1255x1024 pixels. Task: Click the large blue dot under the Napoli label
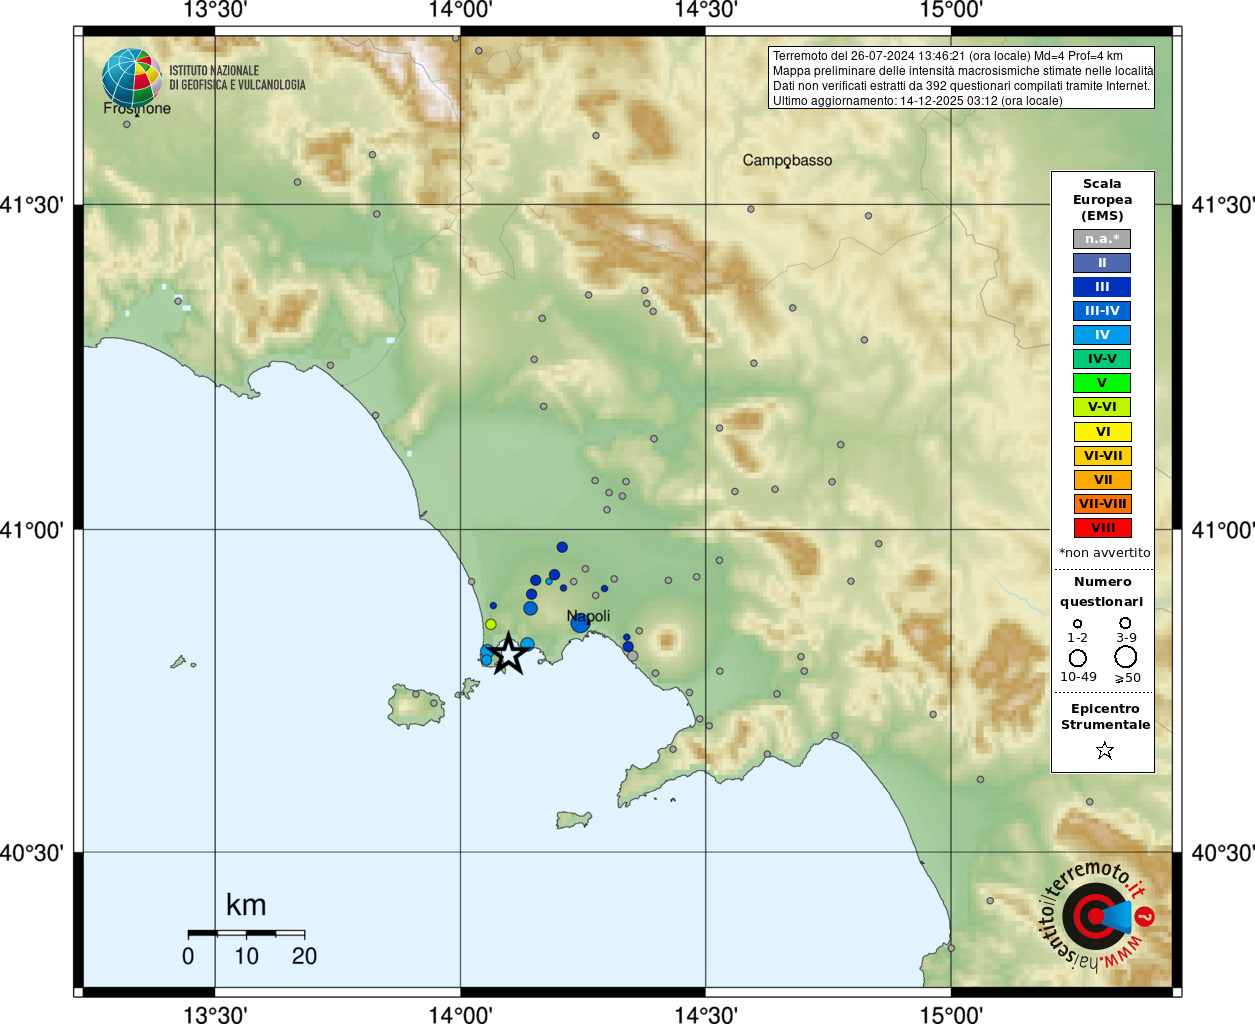pyautogui.click(x=580, y=624)
